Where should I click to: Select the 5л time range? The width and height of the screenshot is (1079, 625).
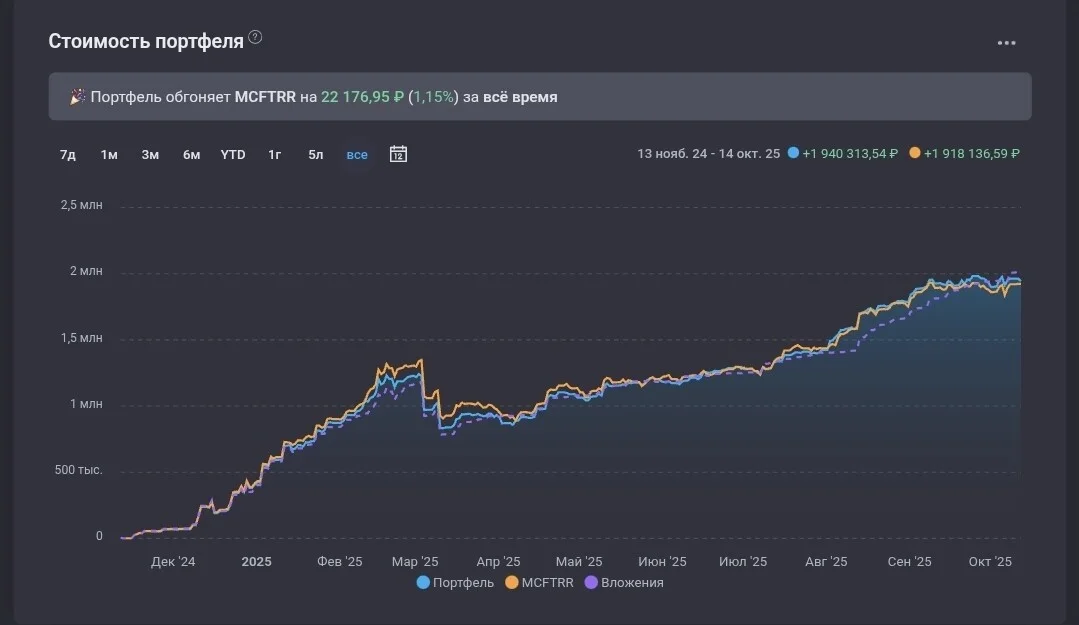[x=315, y=155]
